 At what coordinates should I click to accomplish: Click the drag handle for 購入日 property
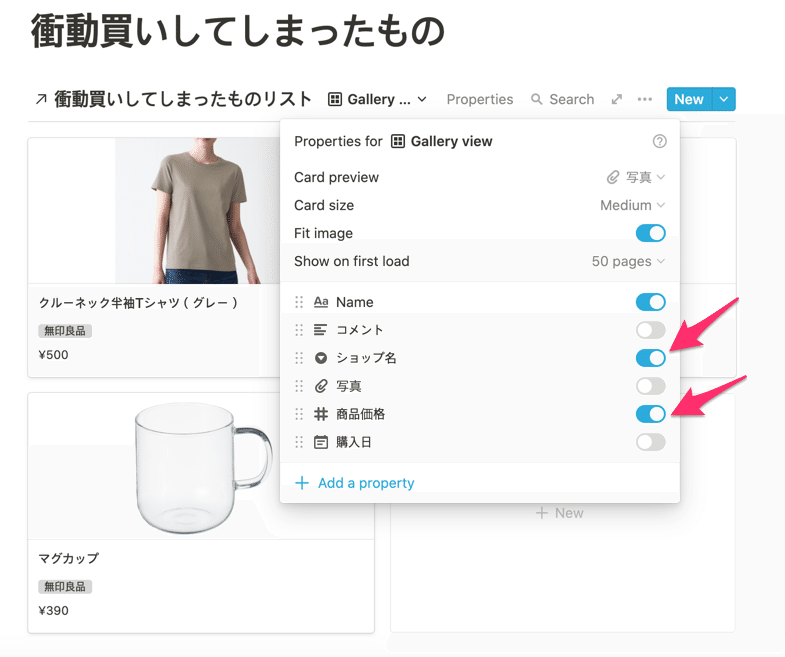tap(299, 442)
